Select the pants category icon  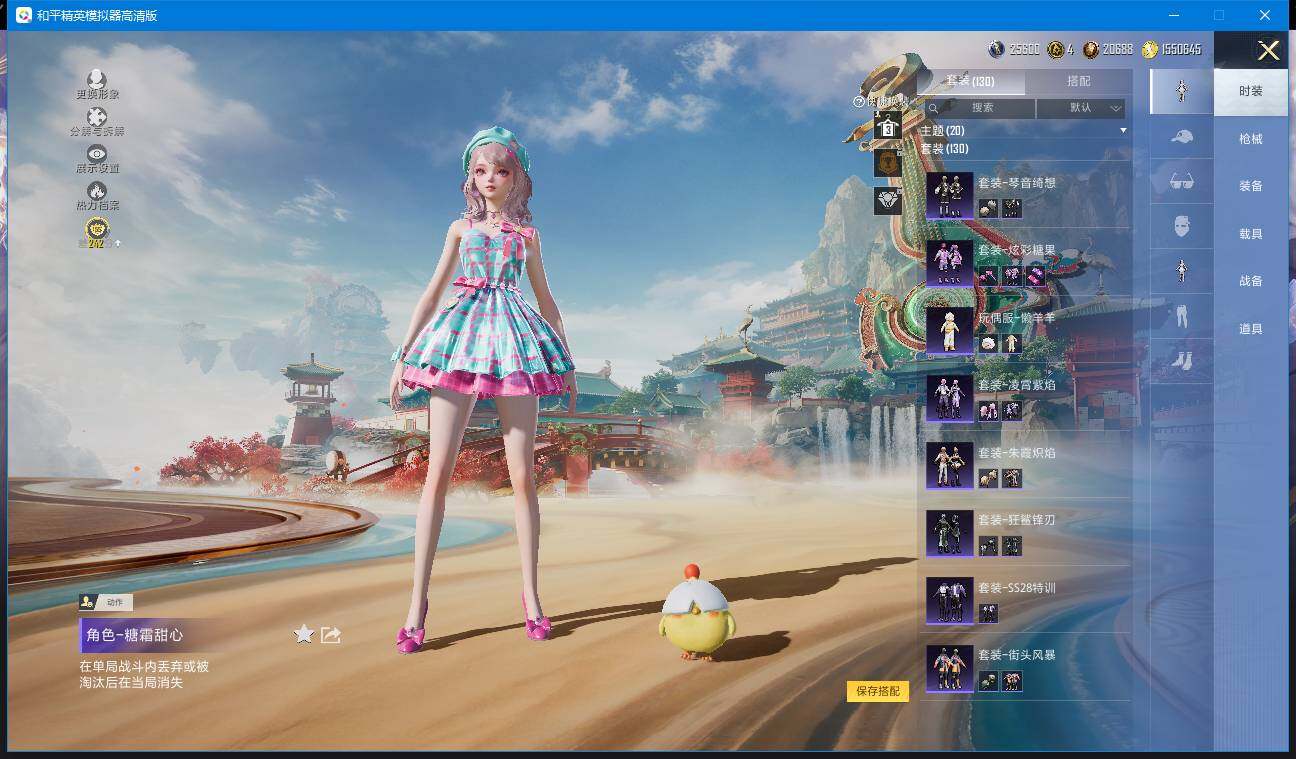point(1181,317)
